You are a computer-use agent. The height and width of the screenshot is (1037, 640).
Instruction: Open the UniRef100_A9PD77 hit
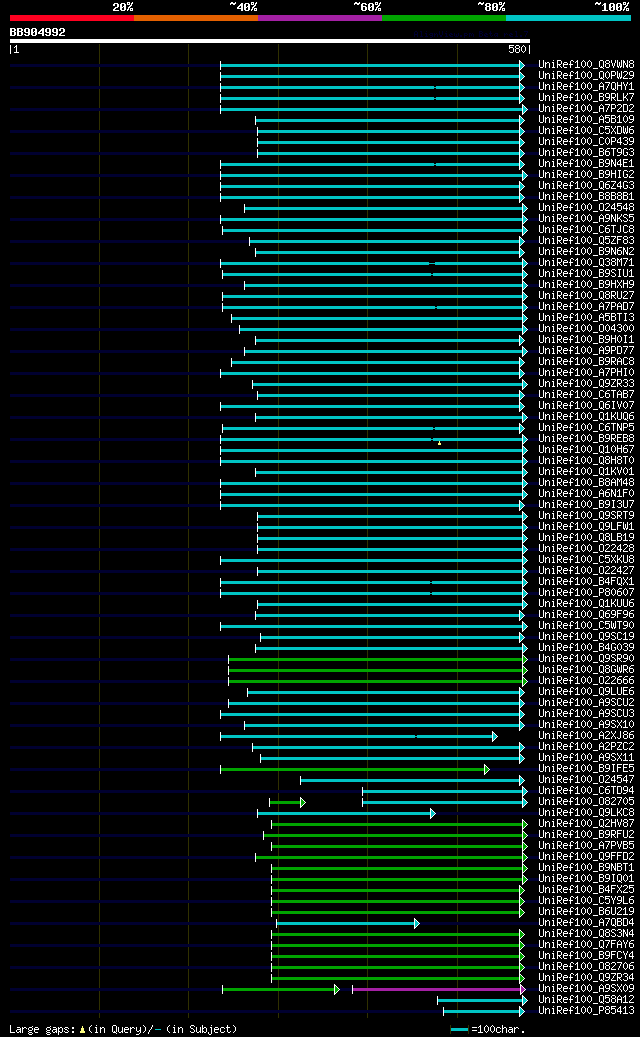coord(586,351)
